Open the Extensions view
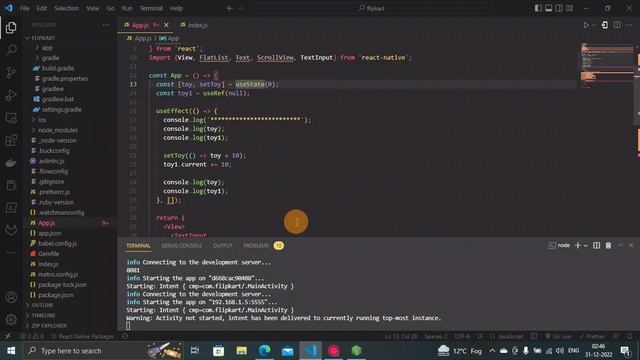 pyautogui.click(x=11, y=140)
